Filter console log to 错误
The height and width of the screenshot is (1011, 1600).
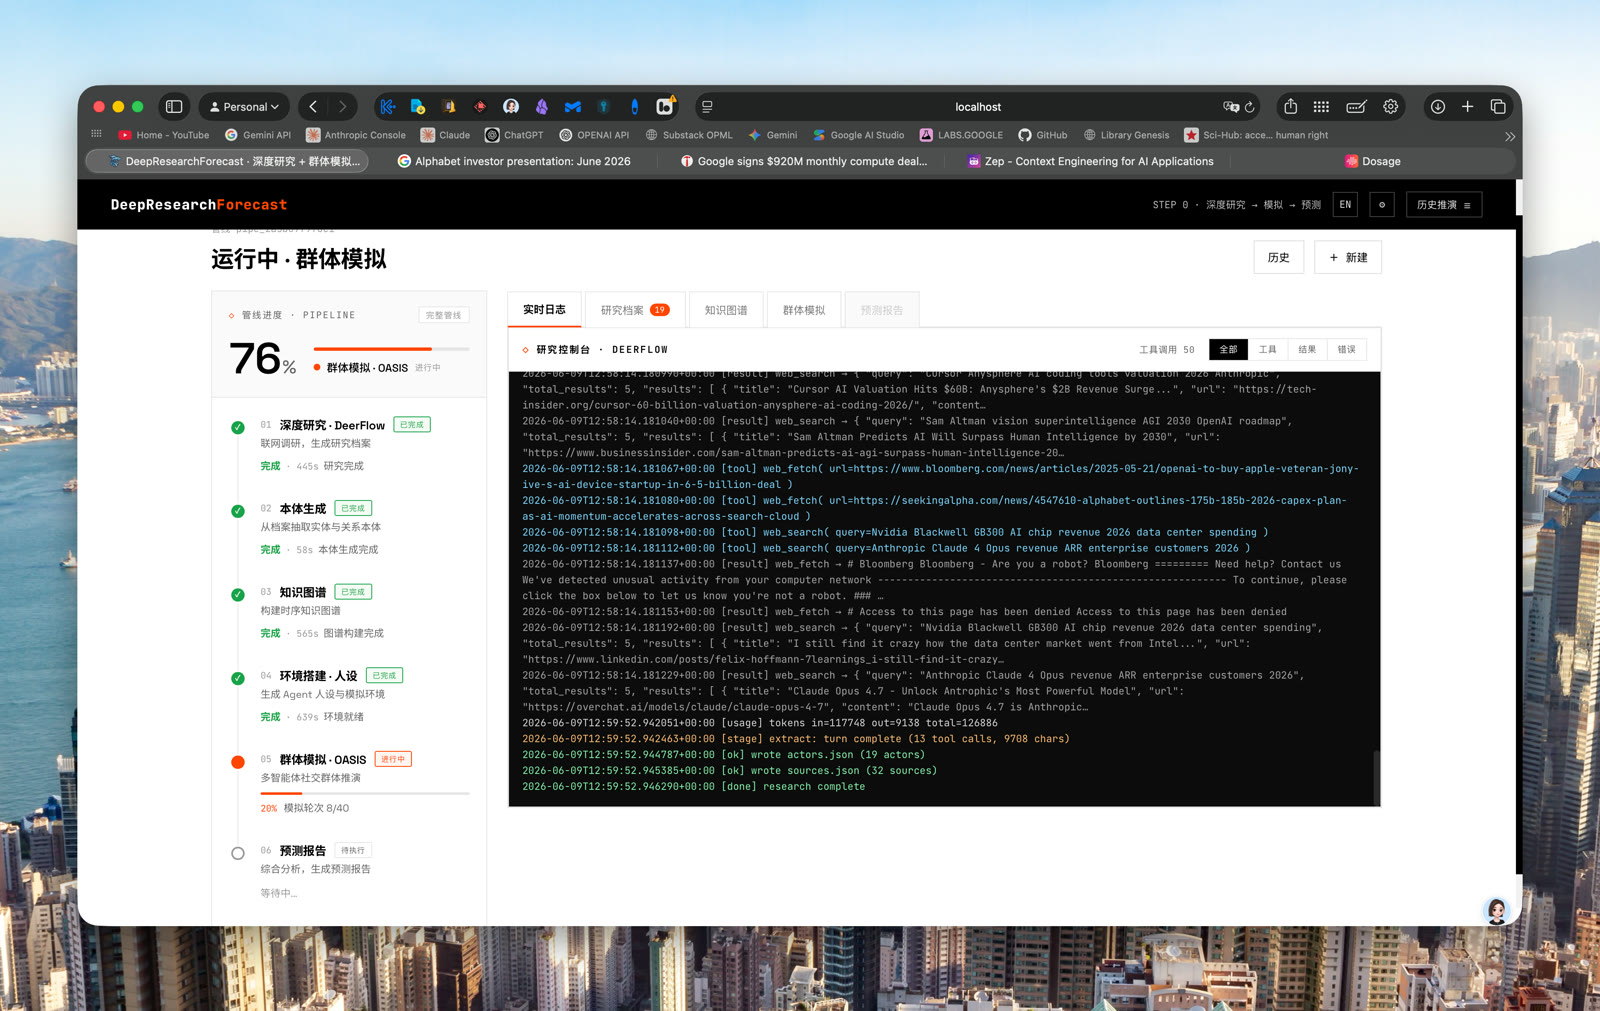(x=1347, y=349)
